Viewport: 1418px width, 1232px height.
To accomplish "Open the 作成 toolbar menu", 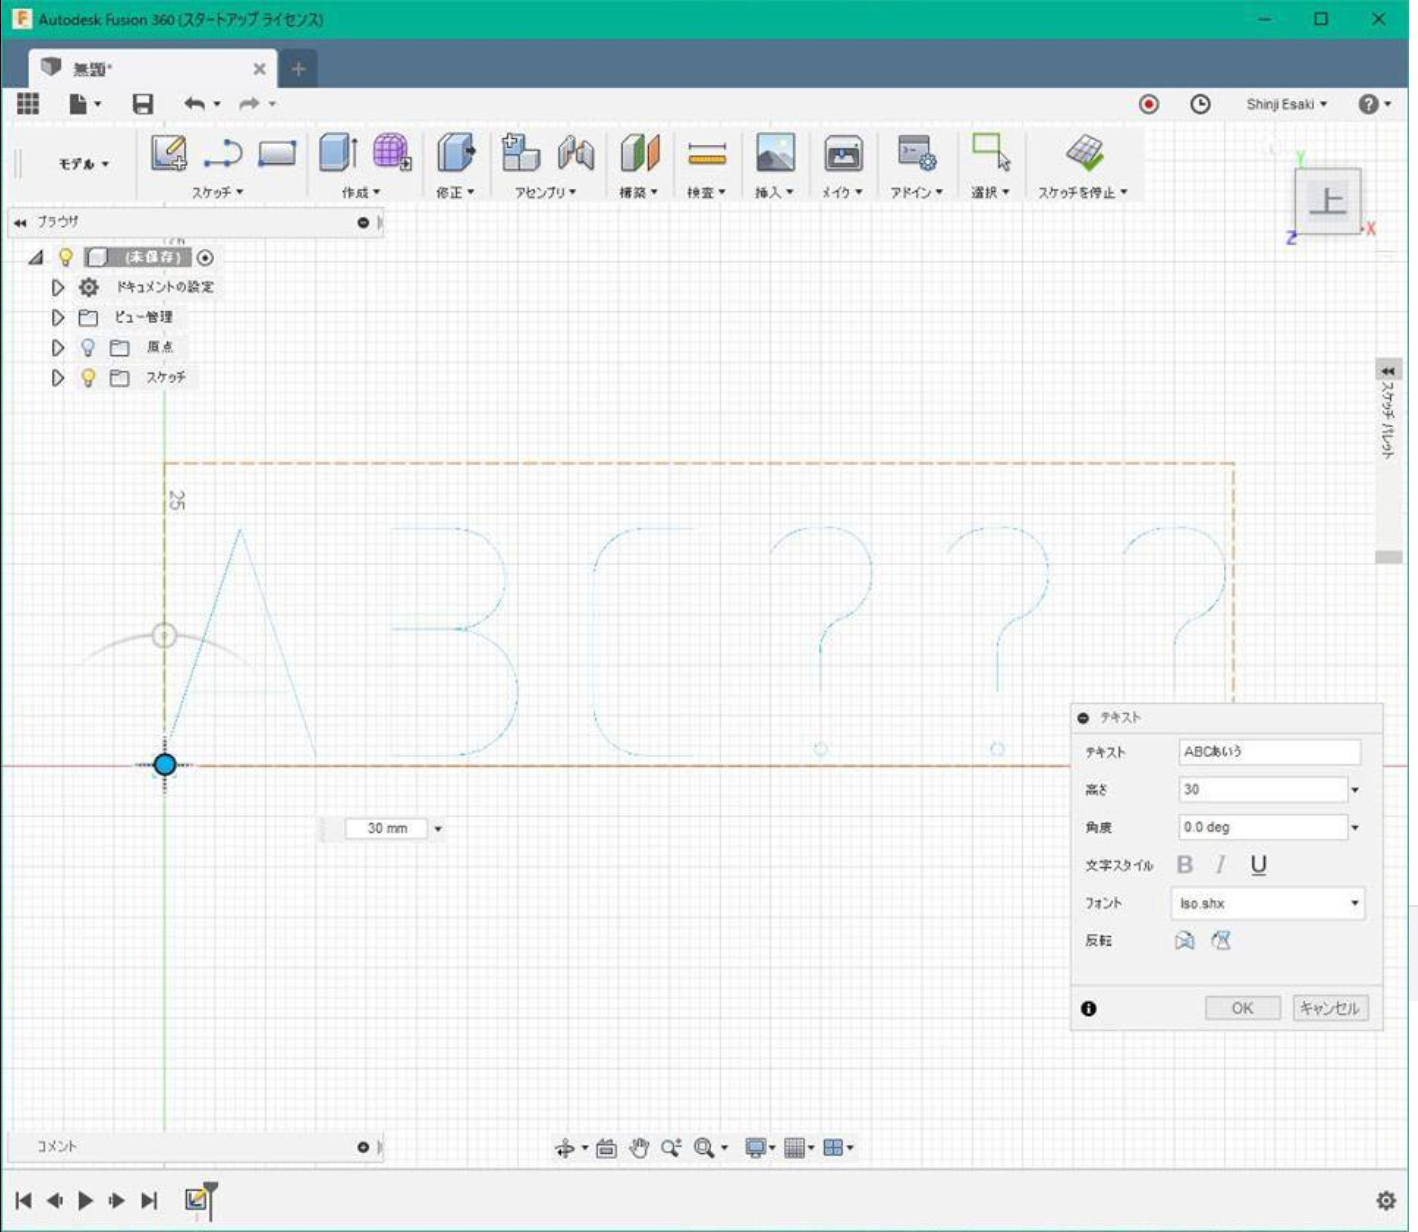I will pos(361,192).
